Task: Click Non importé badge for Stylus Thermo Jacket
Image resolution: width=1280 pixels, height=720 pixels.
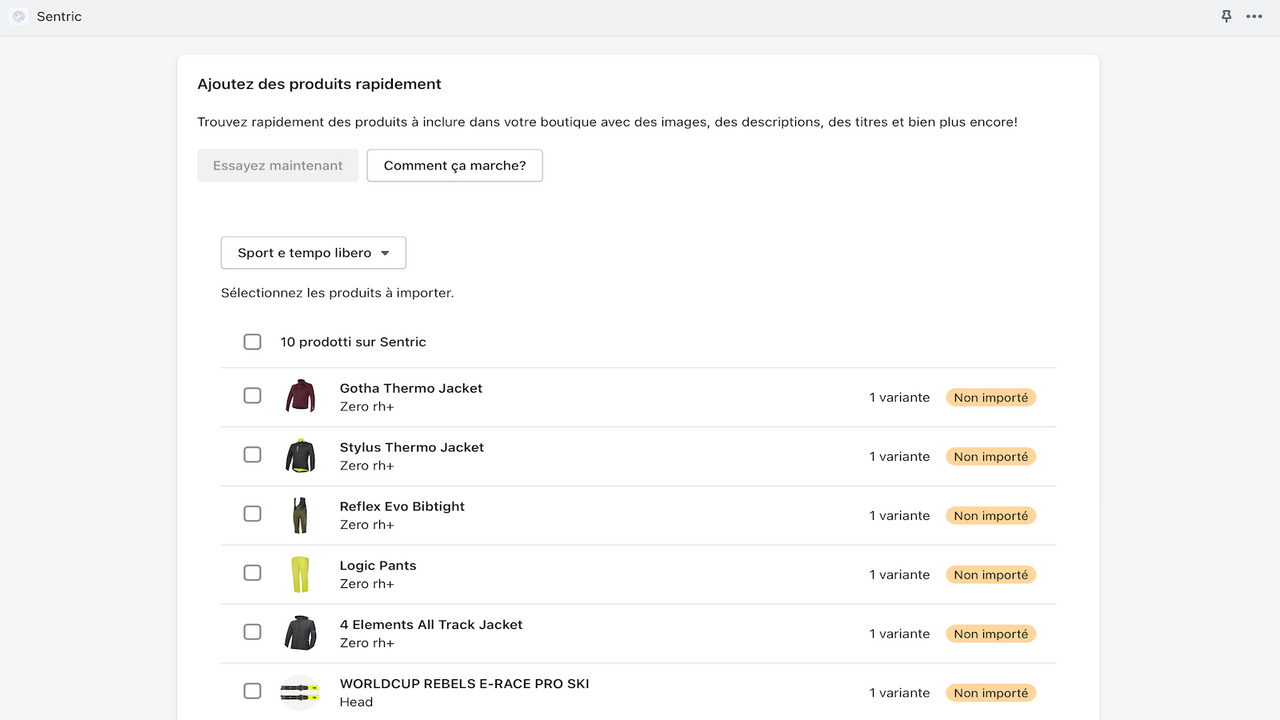Action: (991, 456)
